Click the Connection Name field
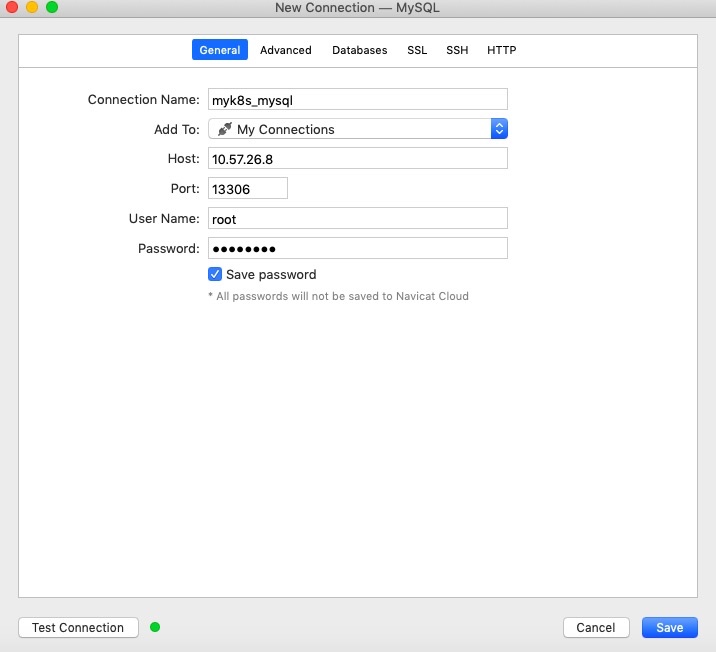 pyautogui.click(x=358, y=100)
